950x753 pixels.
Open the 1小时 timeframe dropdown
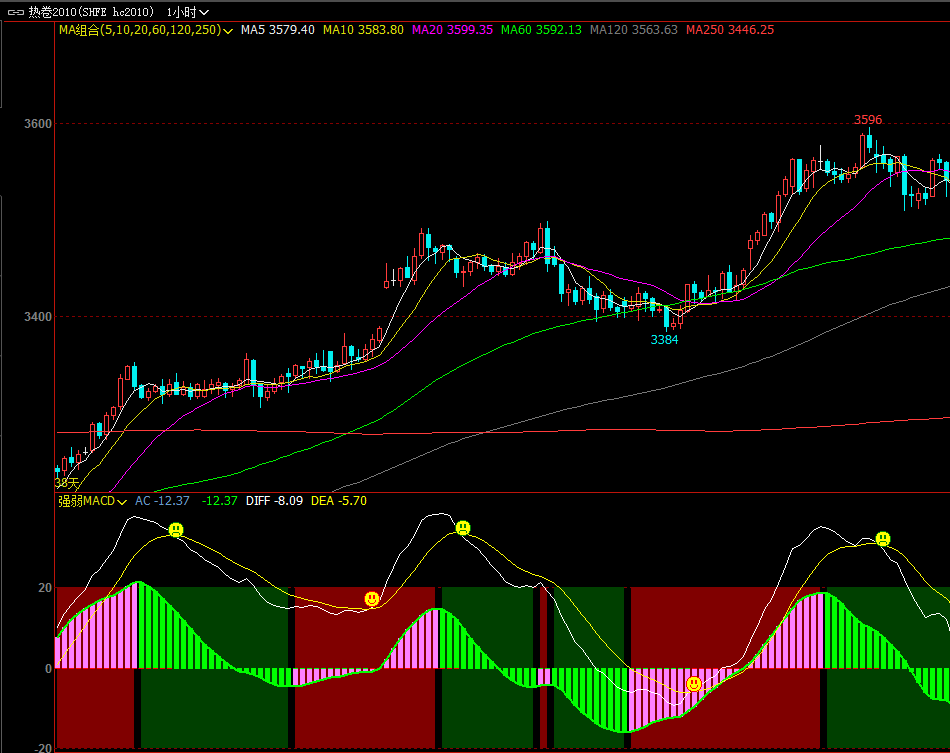pyautogui.click(x=188, y=12)
